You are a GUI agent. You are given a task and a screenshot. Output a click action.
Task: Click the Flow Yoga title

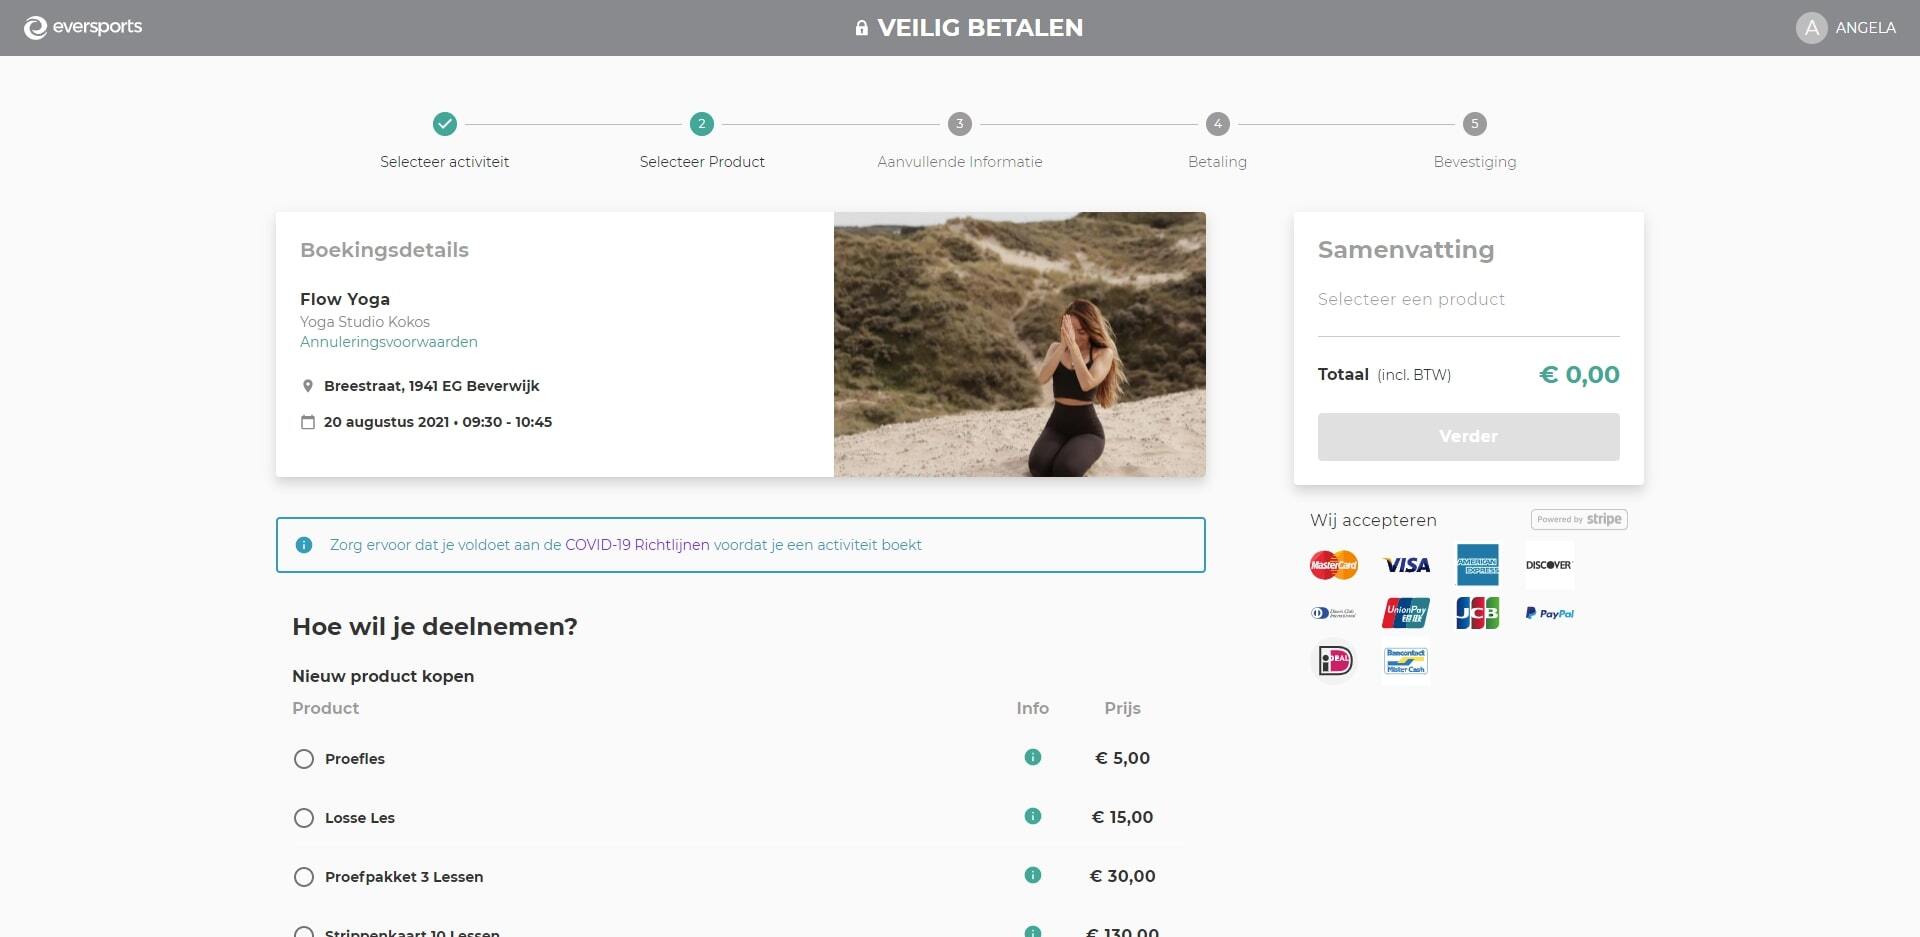(x=345, y=299)
